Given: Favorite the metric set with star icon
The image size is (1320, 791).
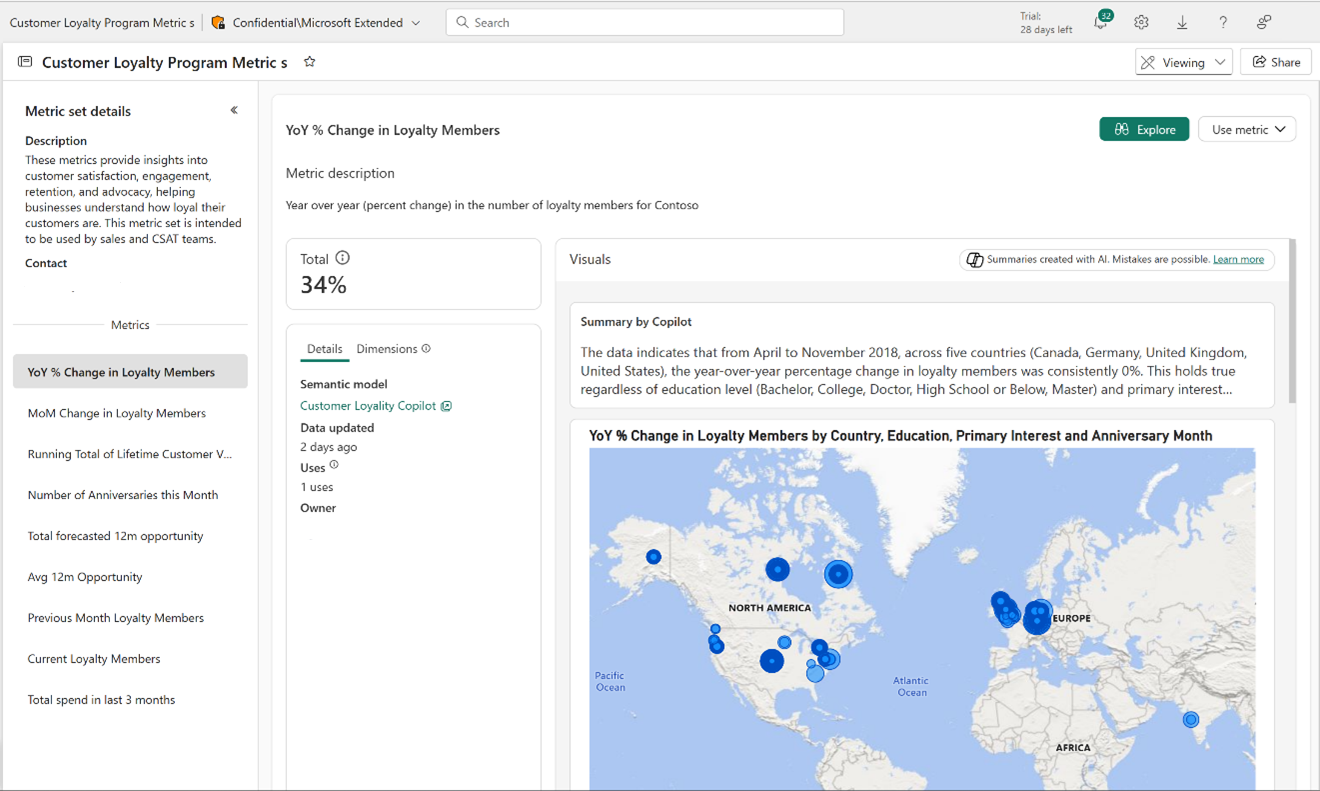Looking at the screenshot, I should coord(310,62).
